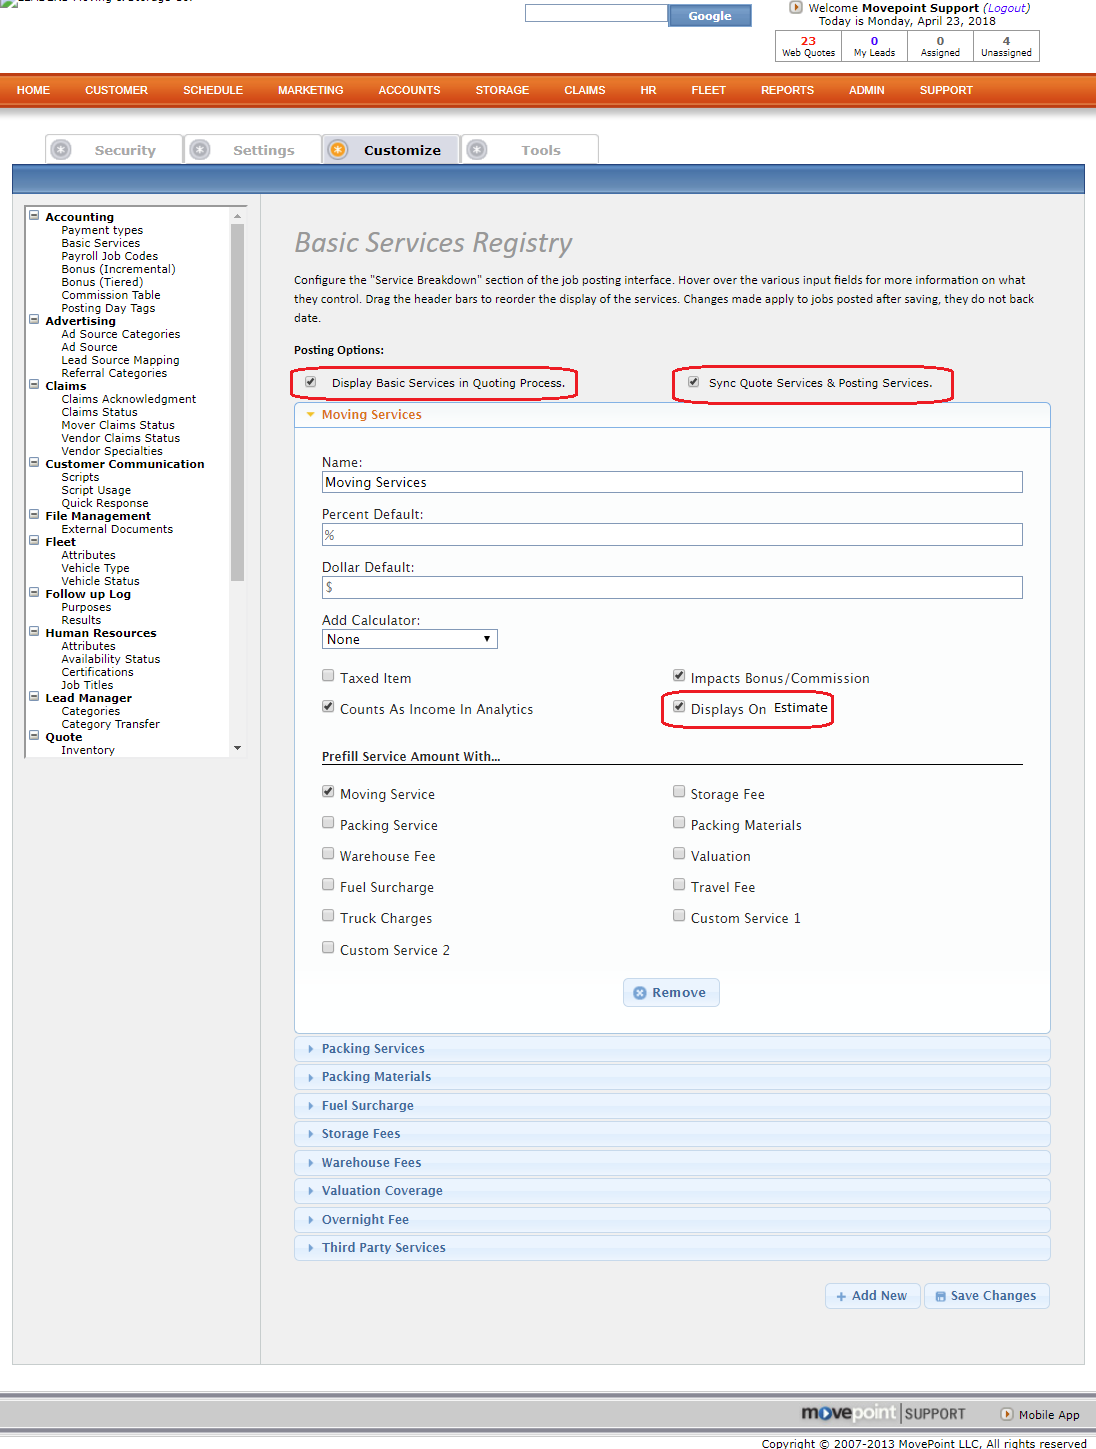
Task: Open the REPORTS menu
Action: click(787, 90)
